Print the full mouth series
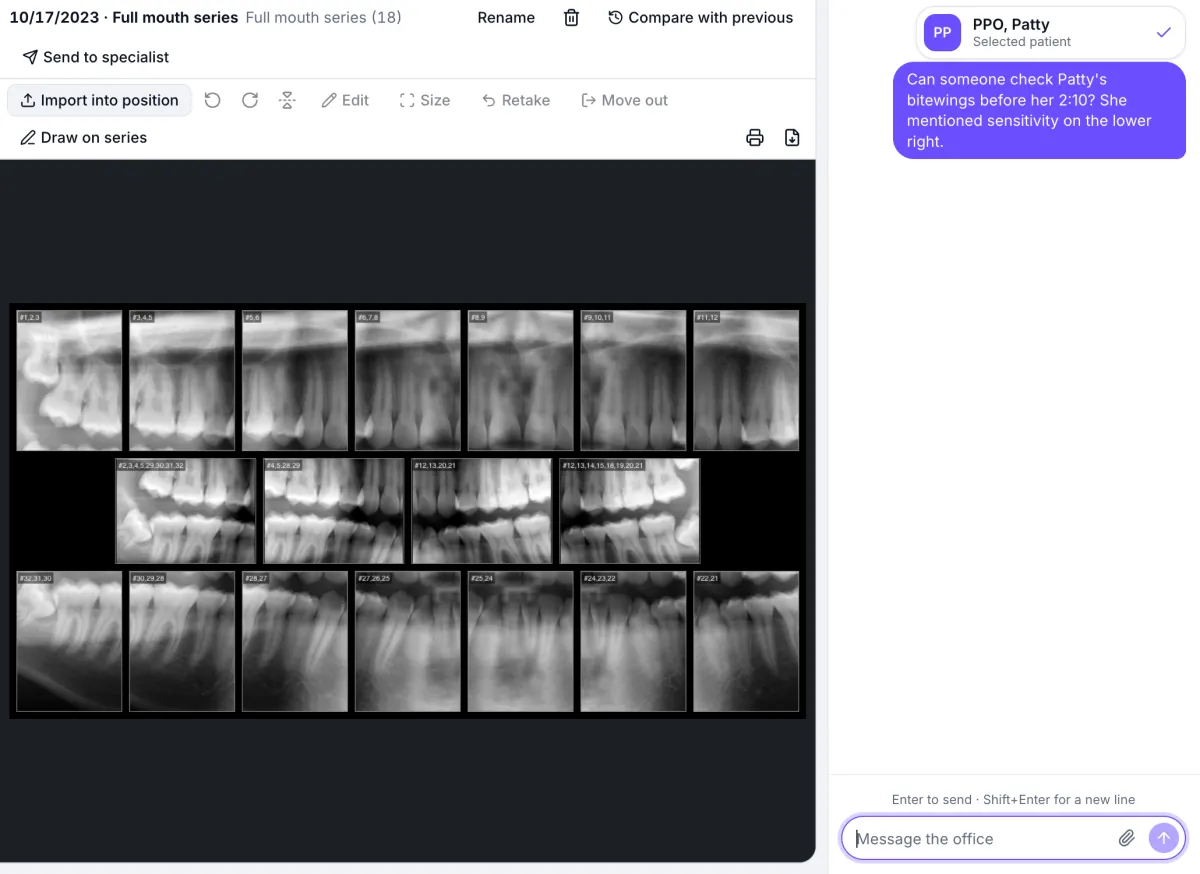1200x874 pixels. click(x=755, y=138)
